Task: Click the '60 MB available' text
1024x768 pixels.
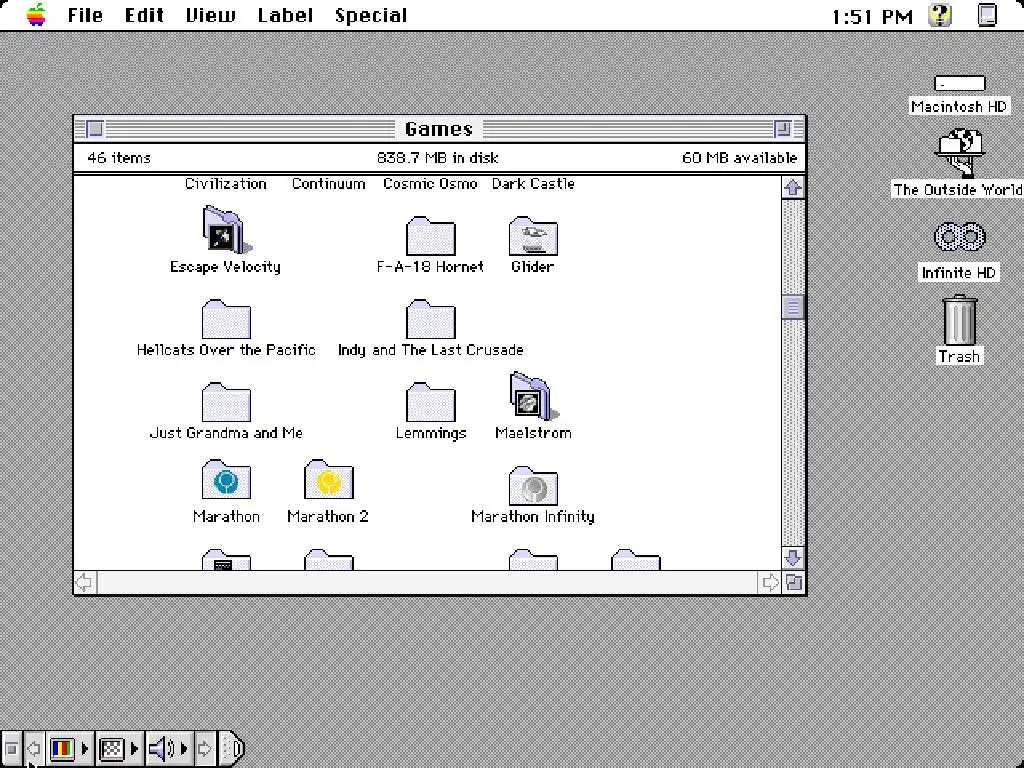Action: 739,158
